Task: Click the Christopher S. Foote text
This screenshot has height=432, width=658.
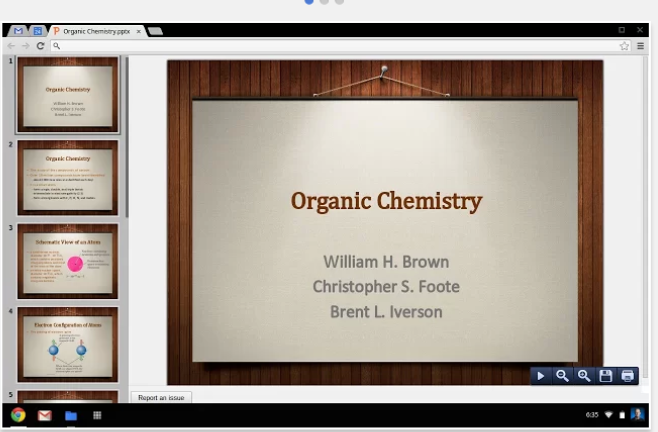Action: (x=386, y=287)
